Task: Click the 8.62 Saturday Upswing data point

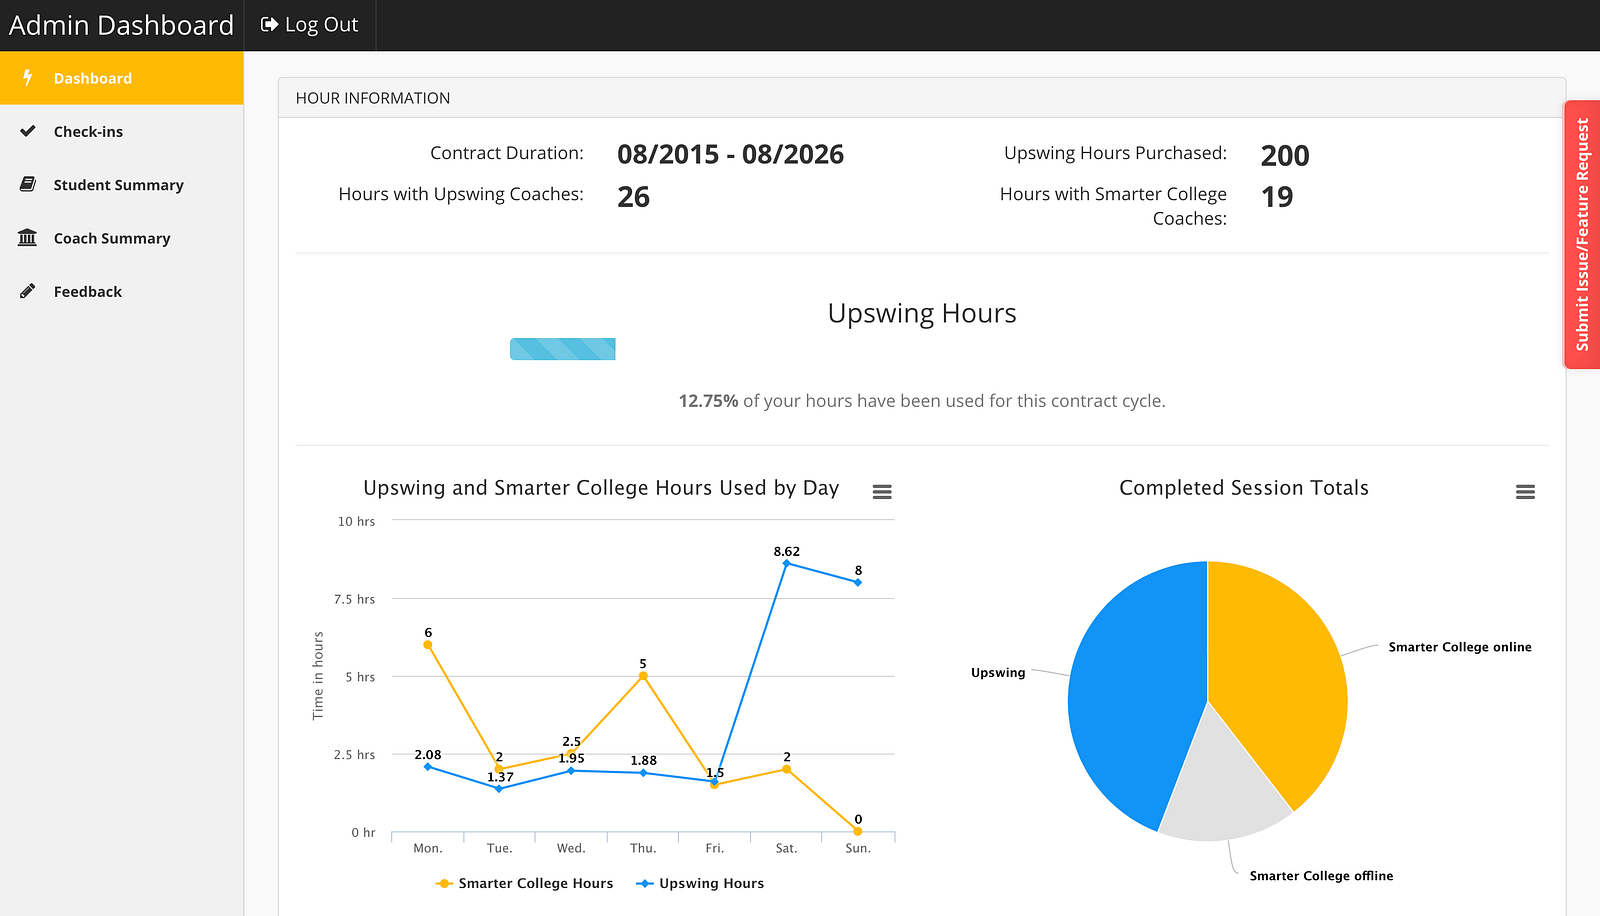Action: (787, 563)
